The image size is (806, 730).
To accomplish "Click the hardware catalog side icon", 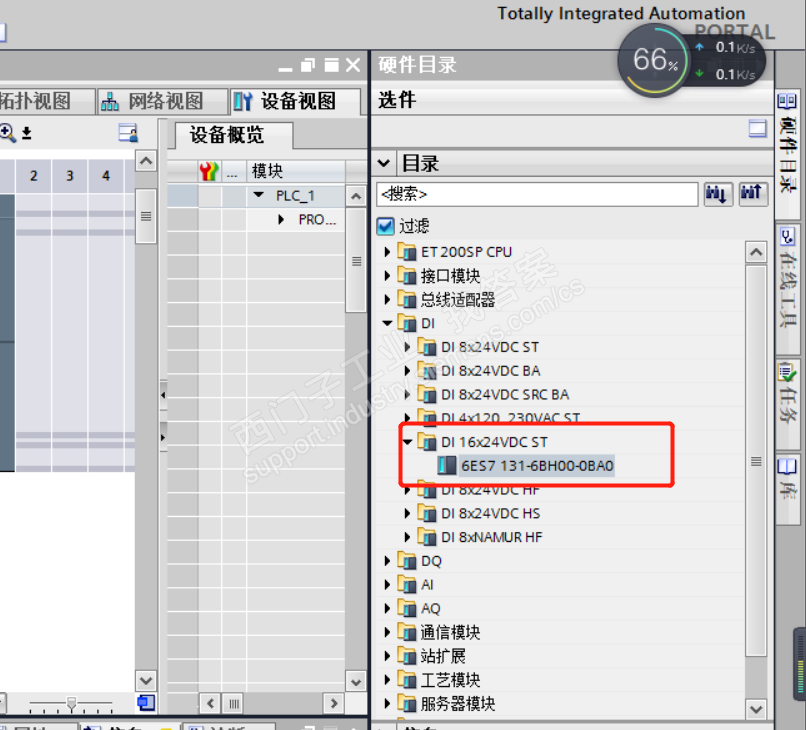I will coord(787,101).
